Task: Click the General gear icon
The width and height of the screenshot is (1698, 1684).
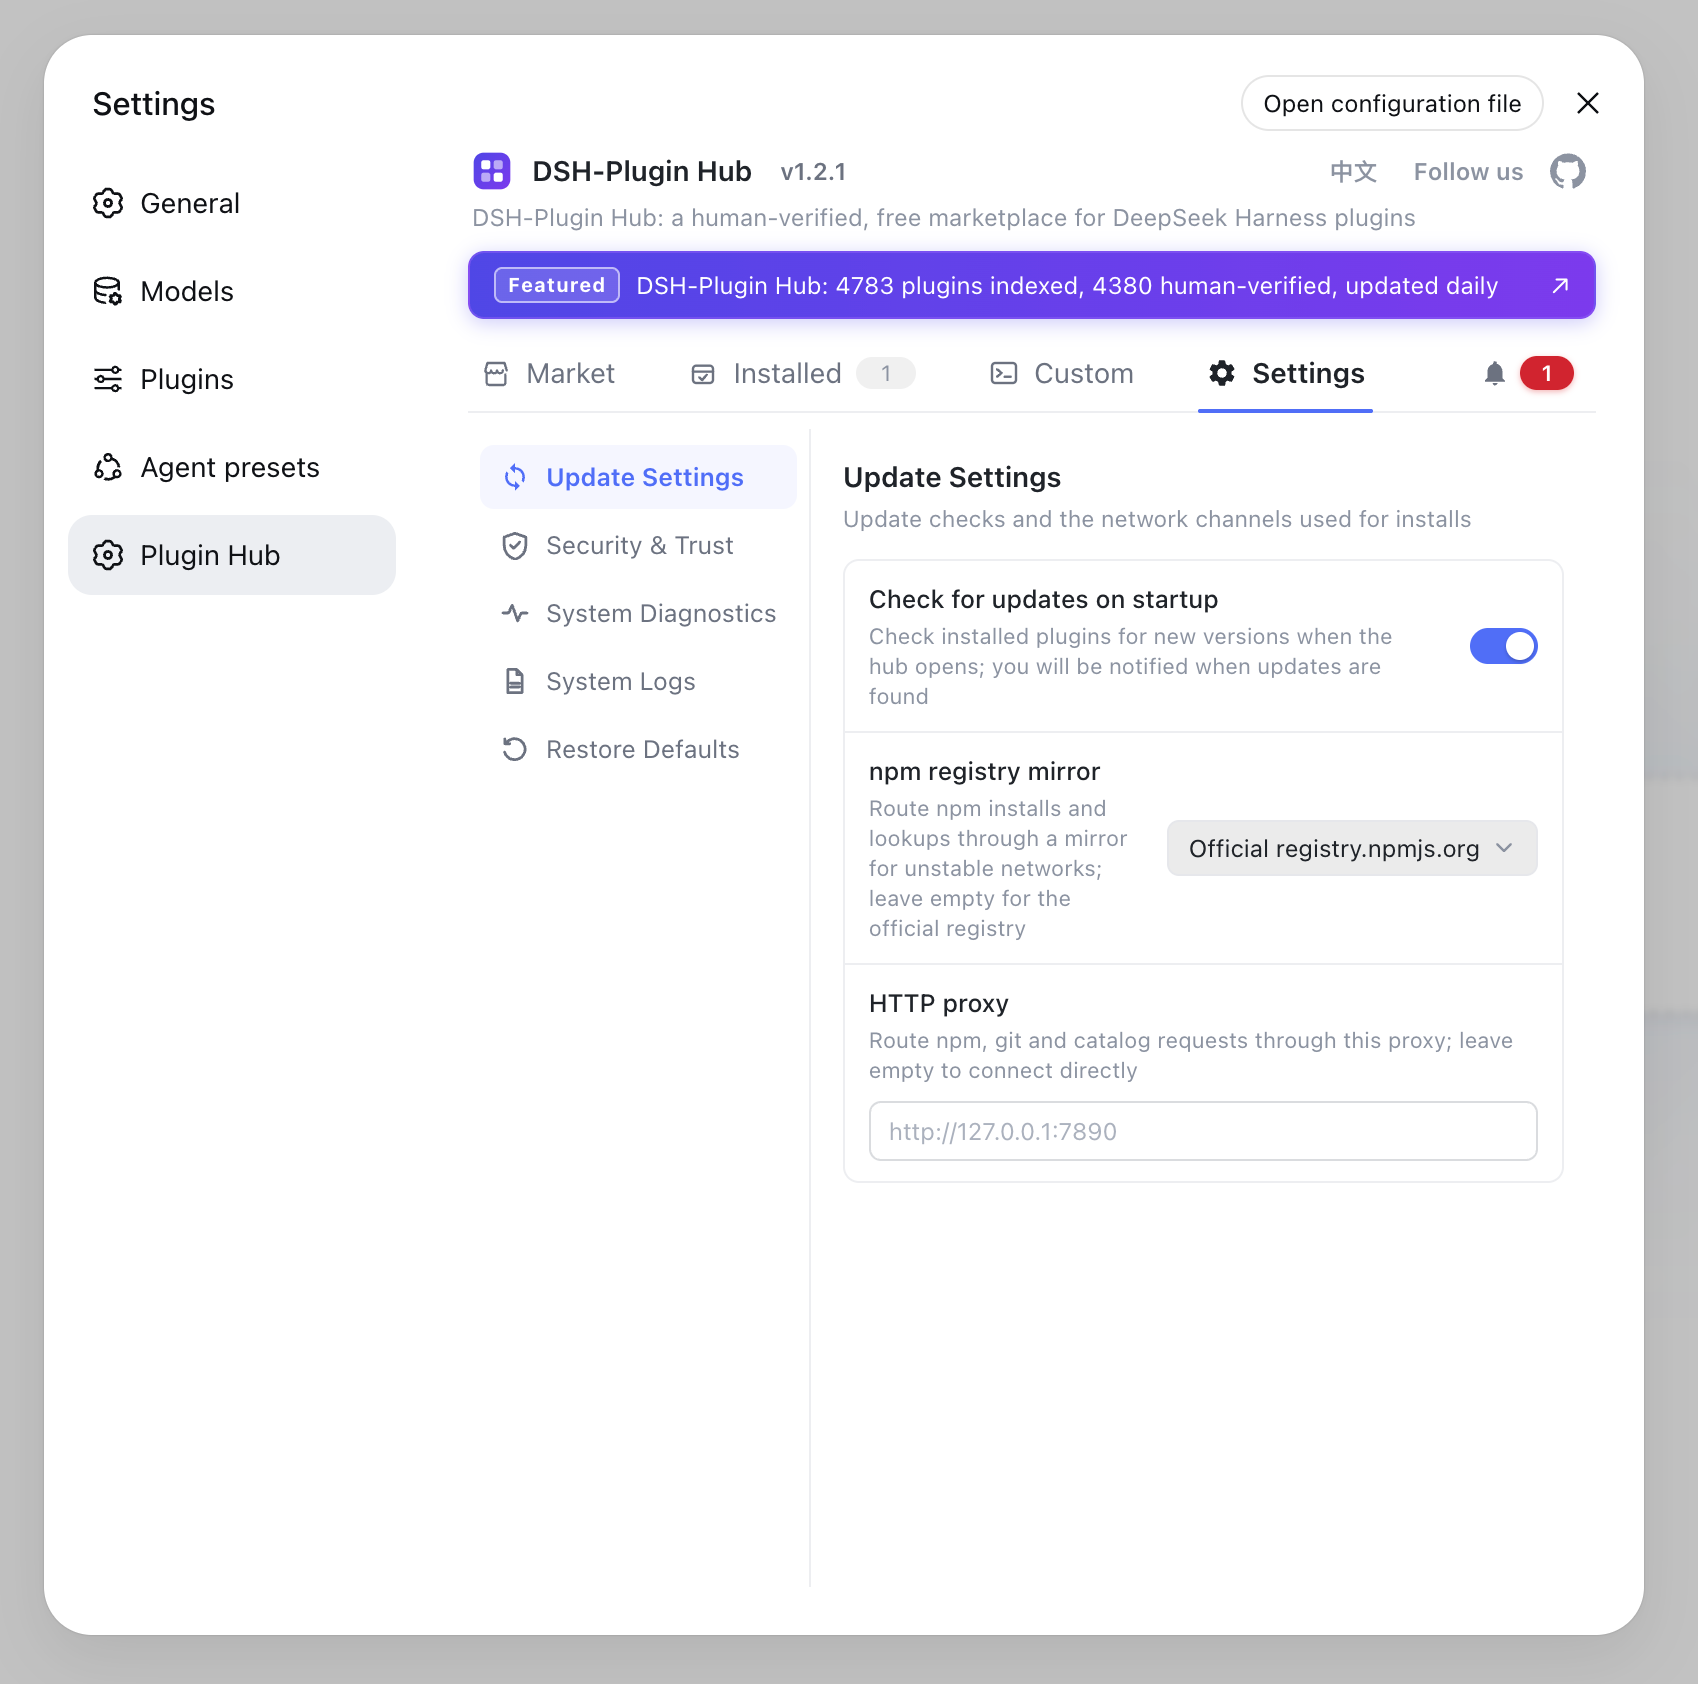Action: pyautogui.click(x=108, y=203)
